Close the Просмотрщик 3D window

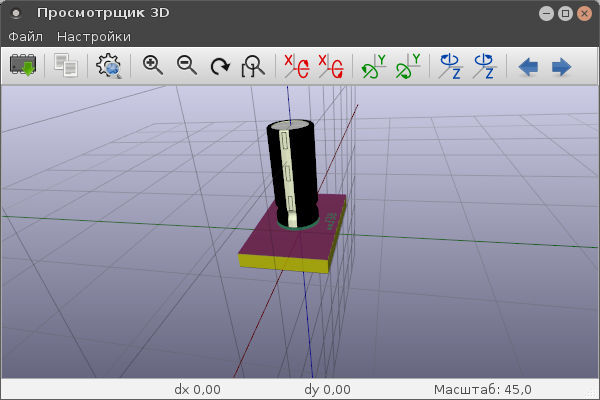pos(584,14)
